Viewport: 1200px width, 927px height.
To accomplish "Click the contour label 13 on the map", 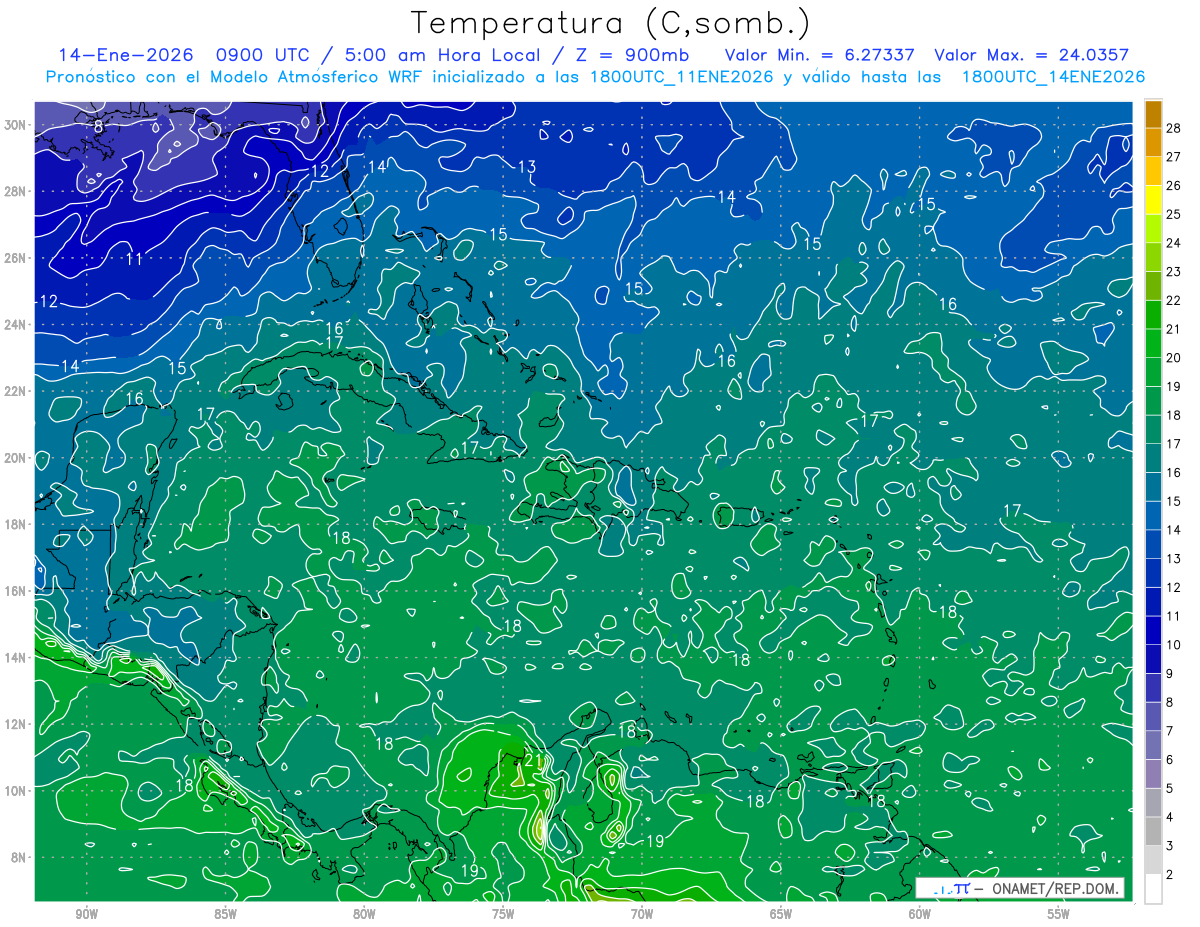I will [x=527, y=166].
